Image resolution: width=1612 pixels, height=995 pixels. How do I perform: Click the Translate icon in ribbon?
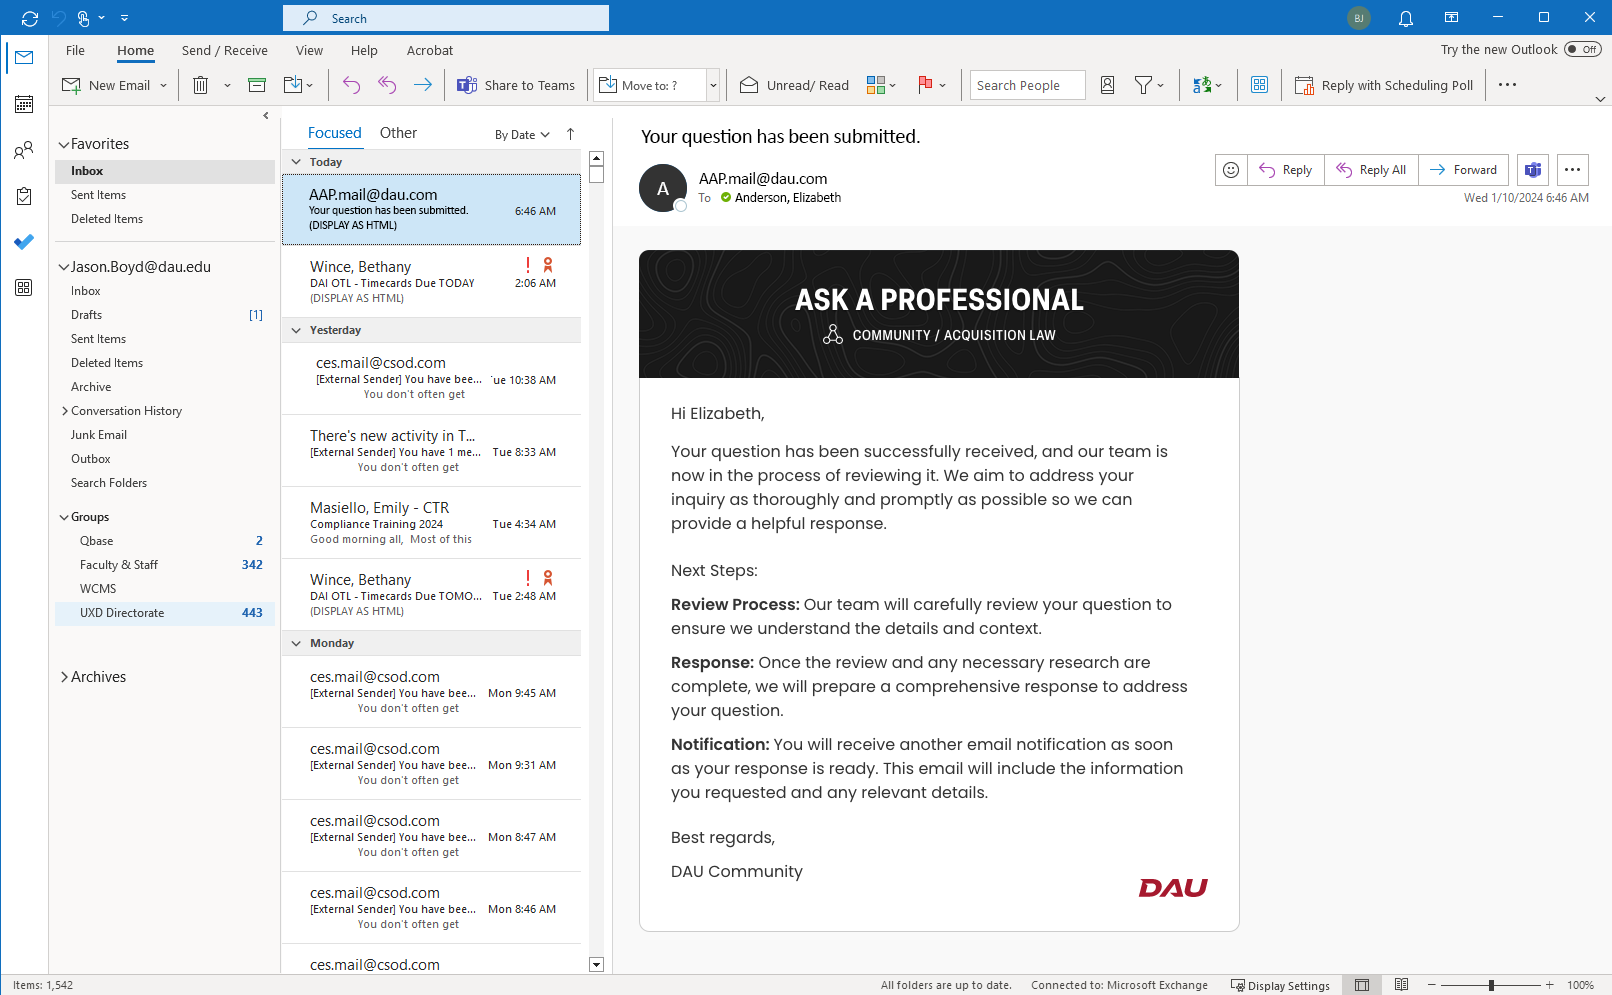point(1202,85)
